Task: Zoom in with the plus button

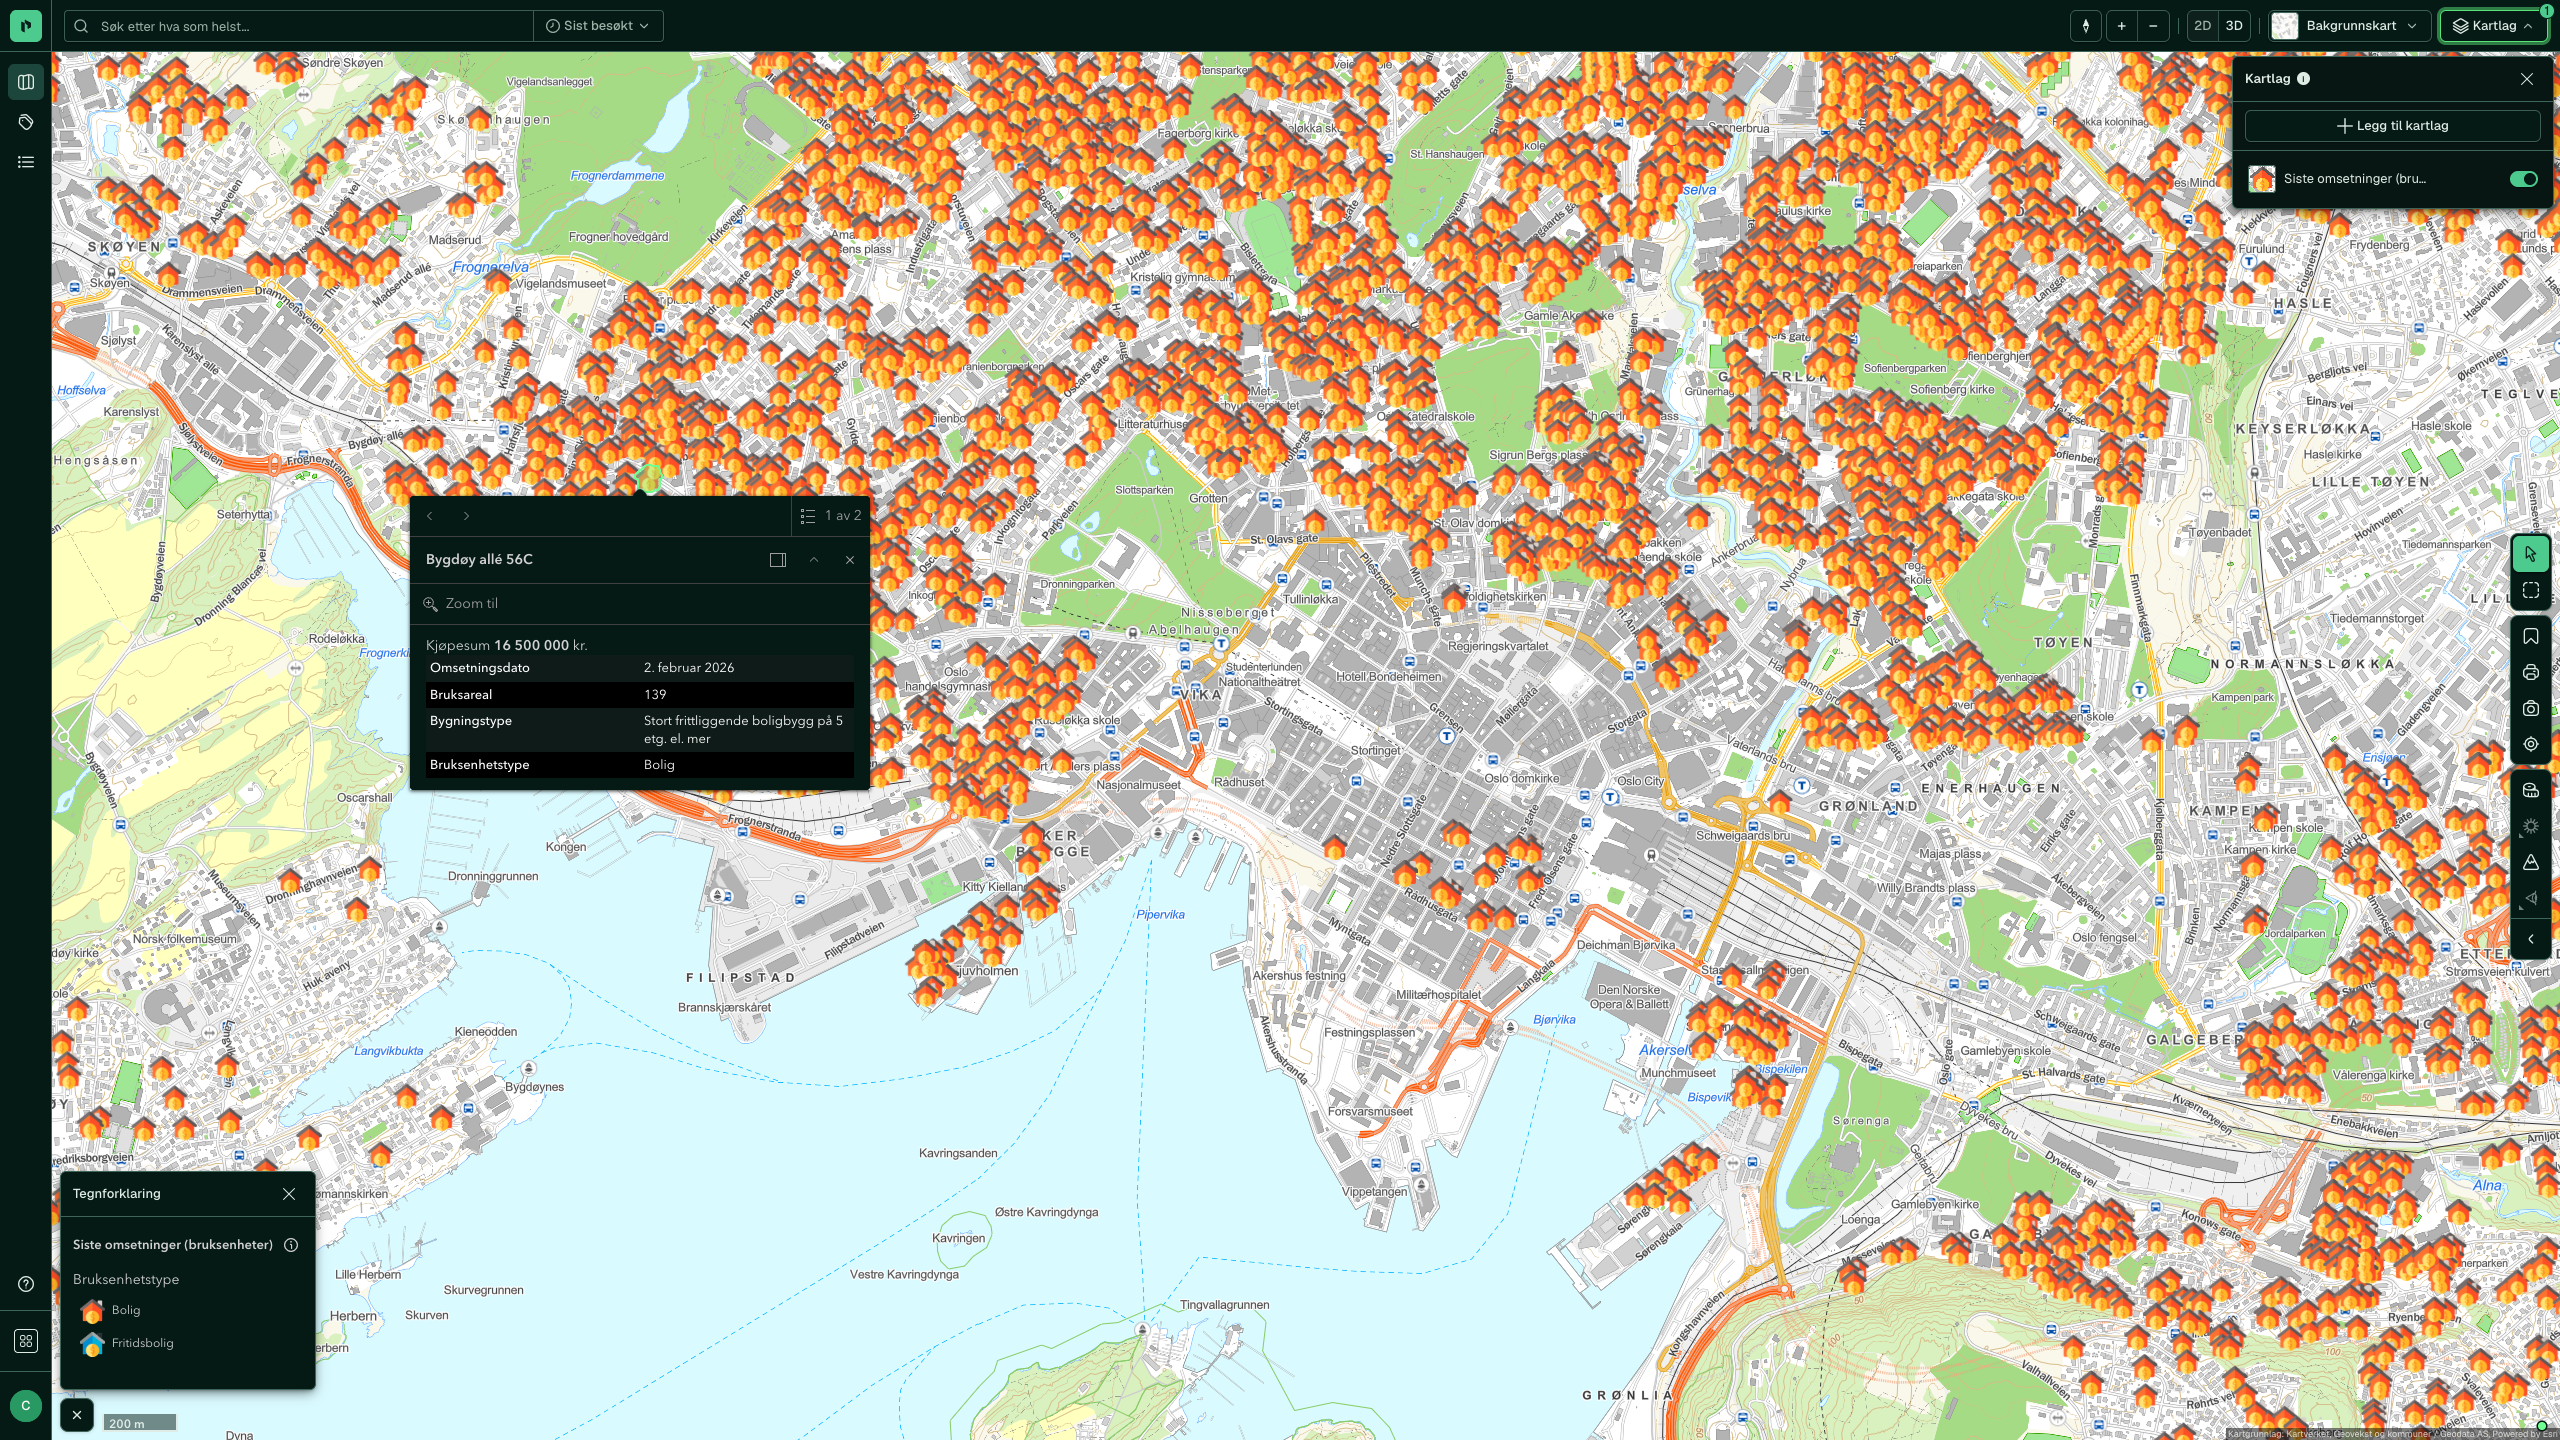Action: coord(2121,26)
